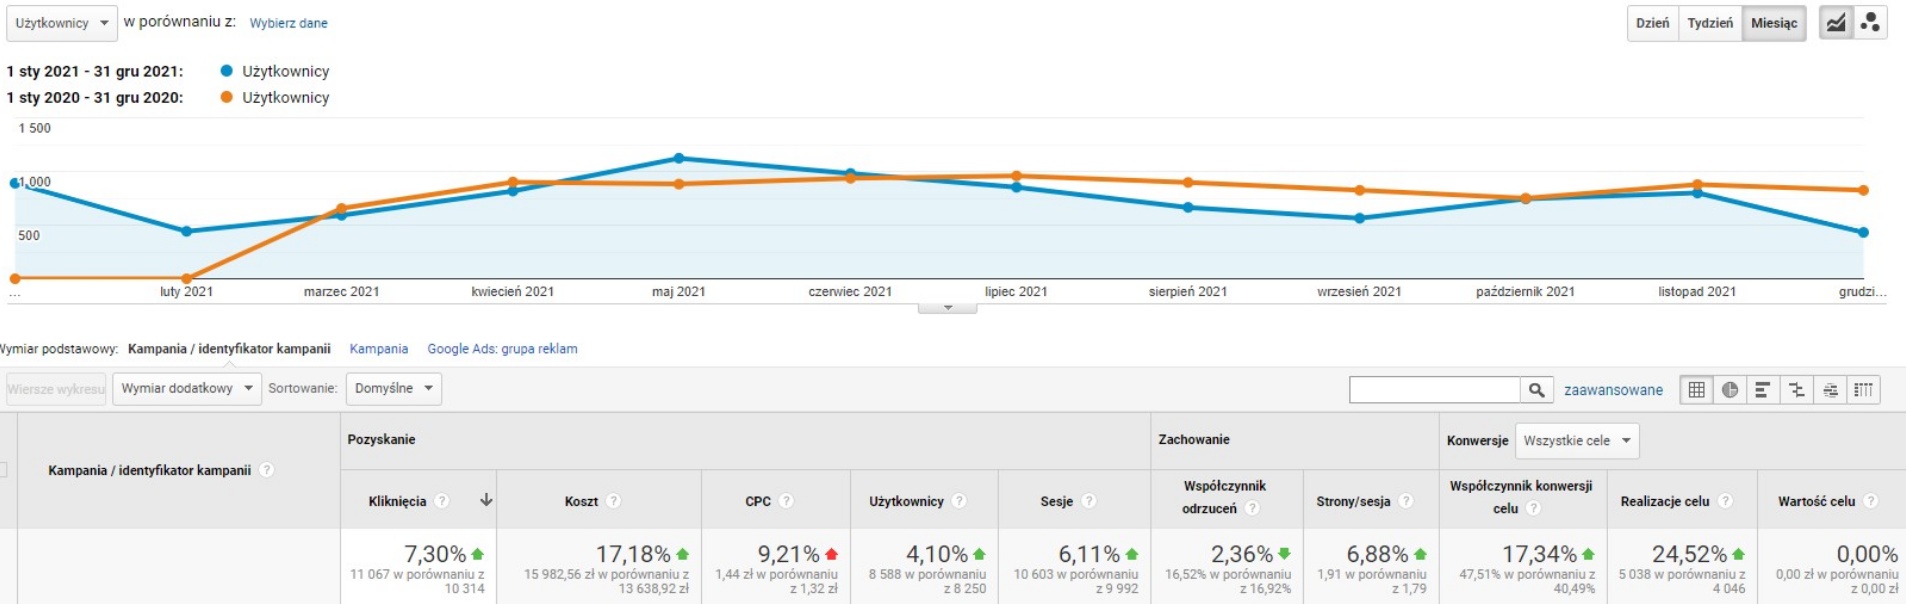The width and height of the screenshot is (1906, 604).
Task: Open the zaawansowane filter link
Action: 1613,390
